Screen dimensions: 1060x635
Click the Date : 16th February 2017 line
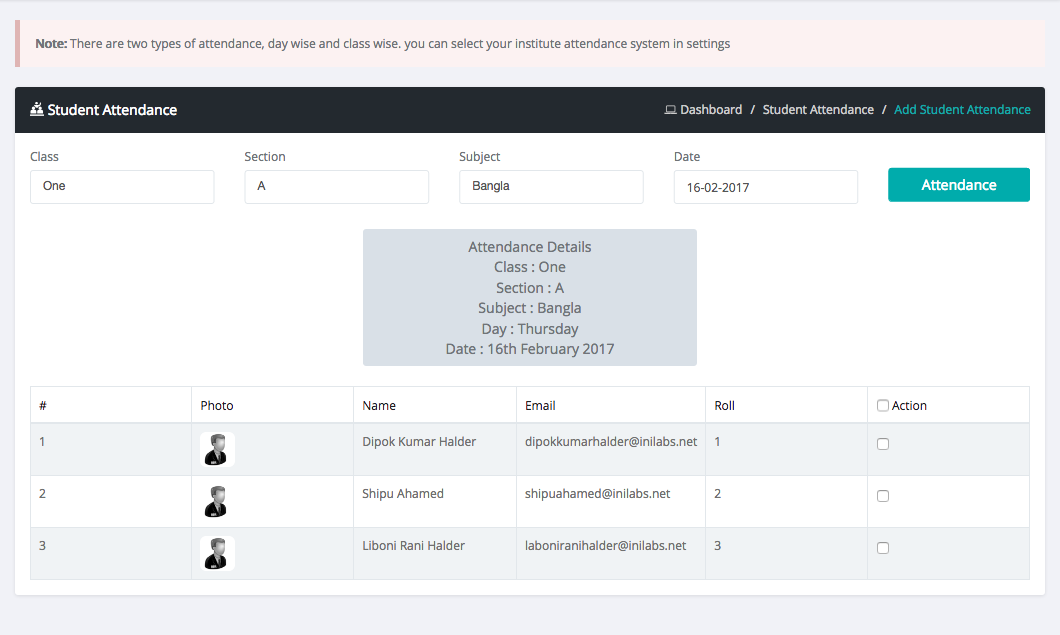pos(530,349)
